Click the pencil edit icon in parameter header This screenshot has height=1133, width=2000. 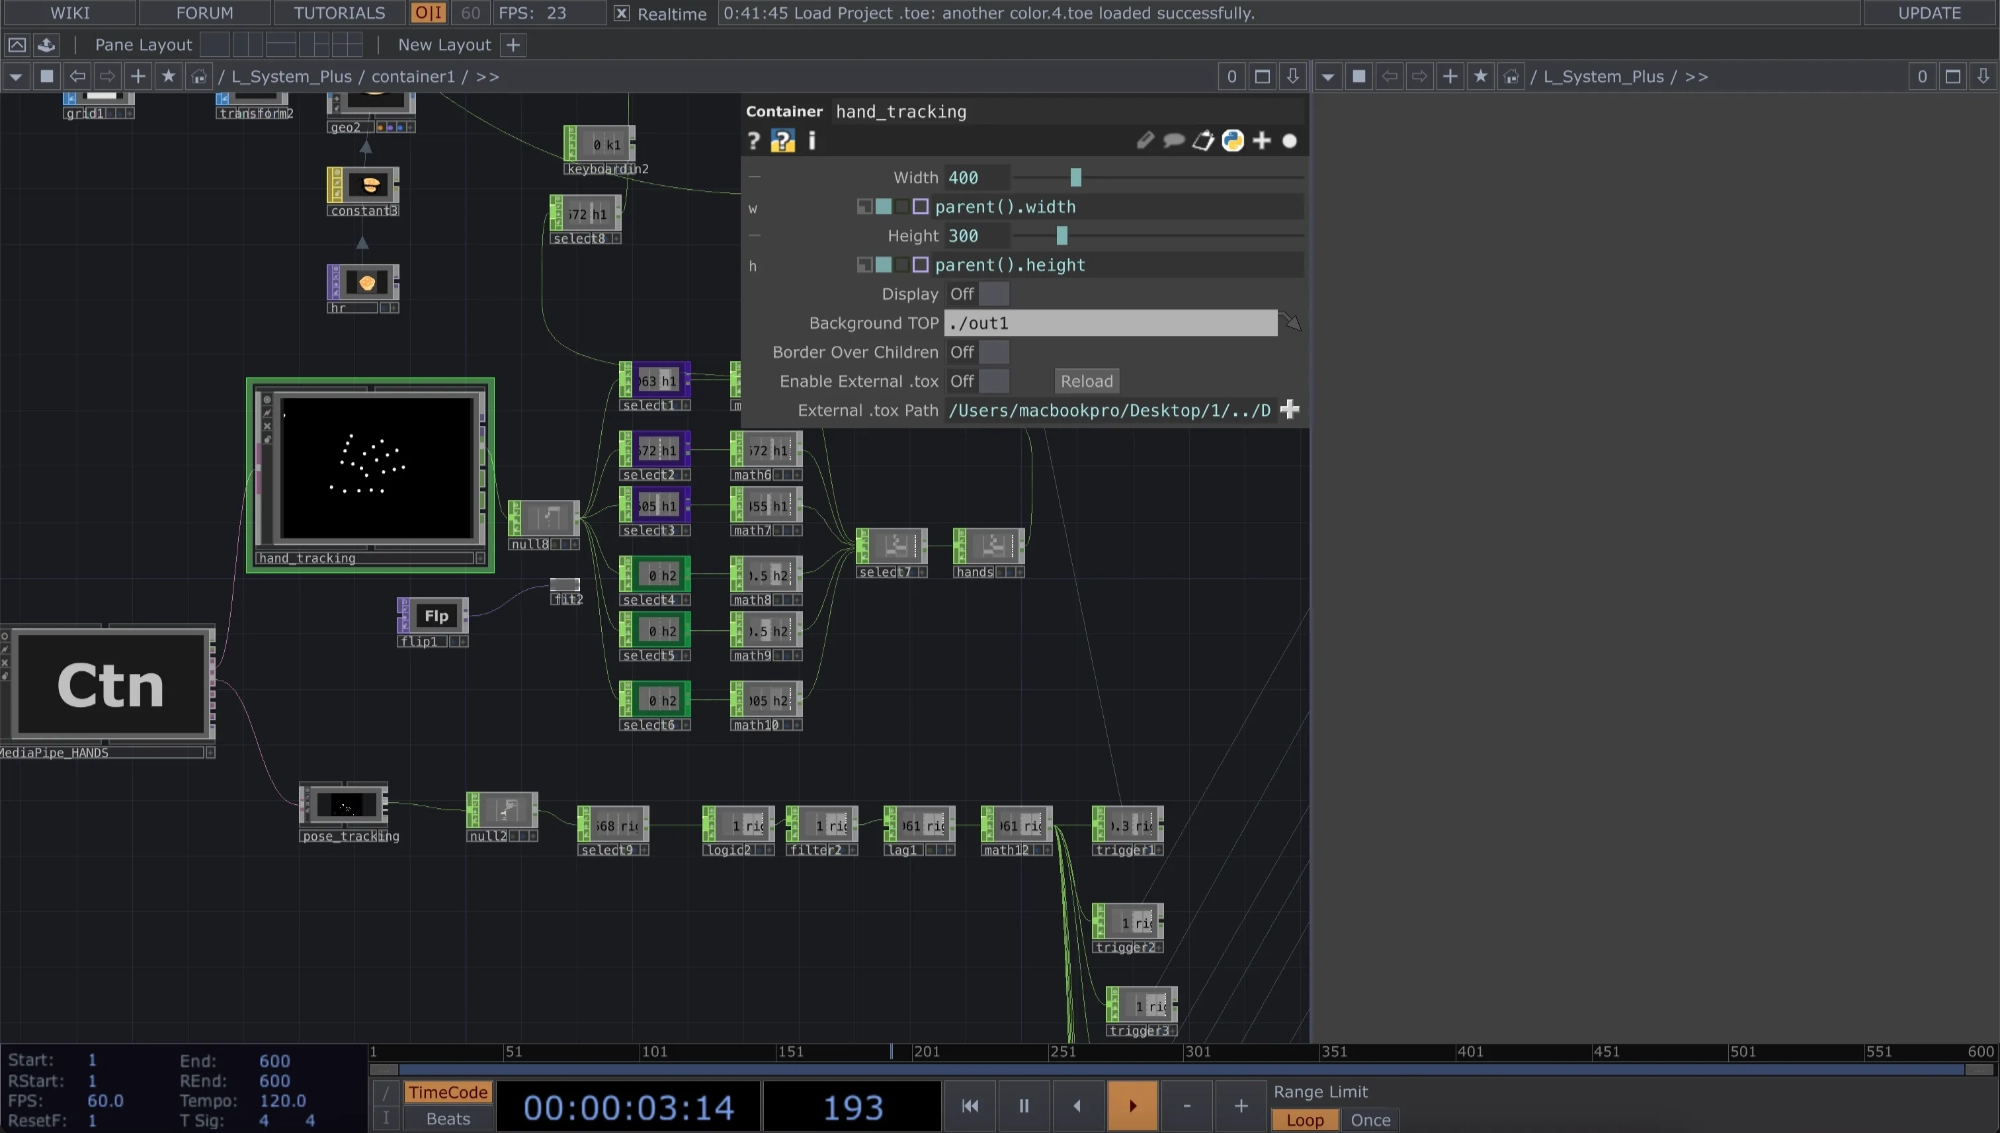1145,141
